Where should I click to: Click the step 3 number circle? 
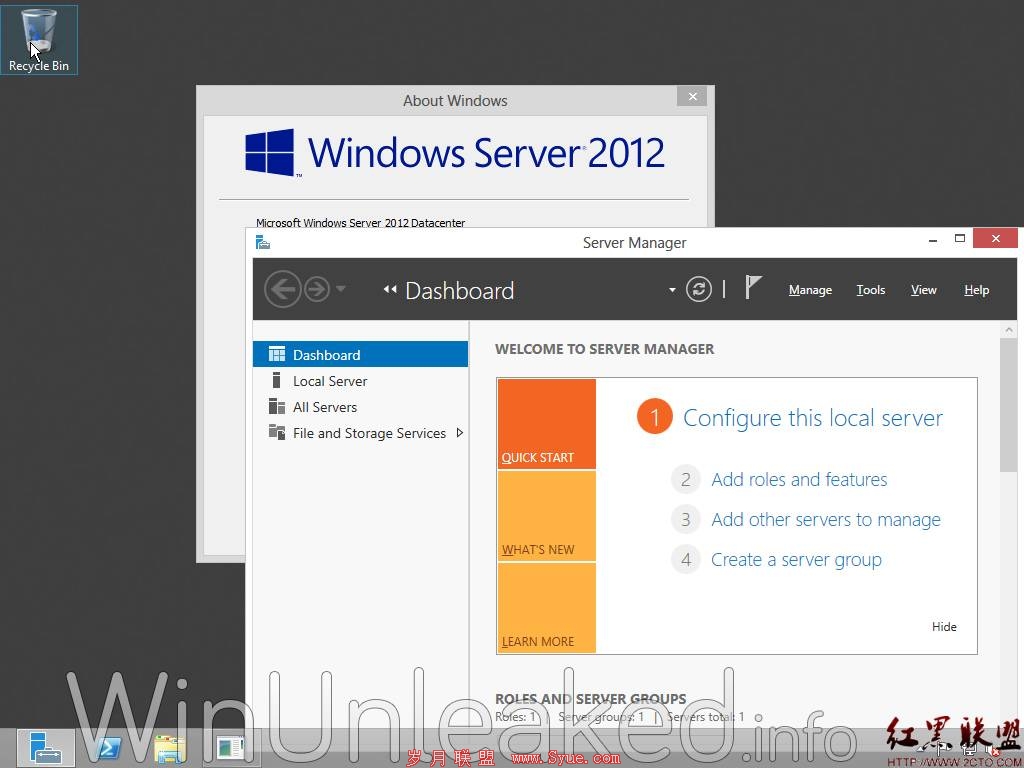click(x=686, y=519)
